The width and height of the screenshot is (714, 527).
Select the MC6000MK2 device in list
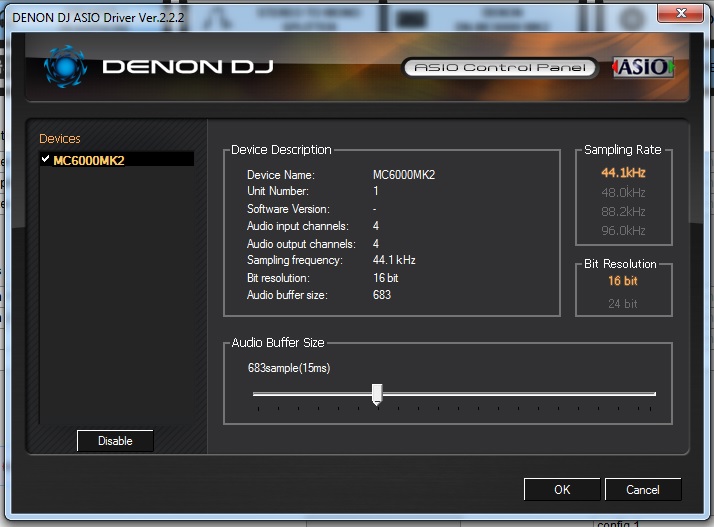click(x=117, y=160)
